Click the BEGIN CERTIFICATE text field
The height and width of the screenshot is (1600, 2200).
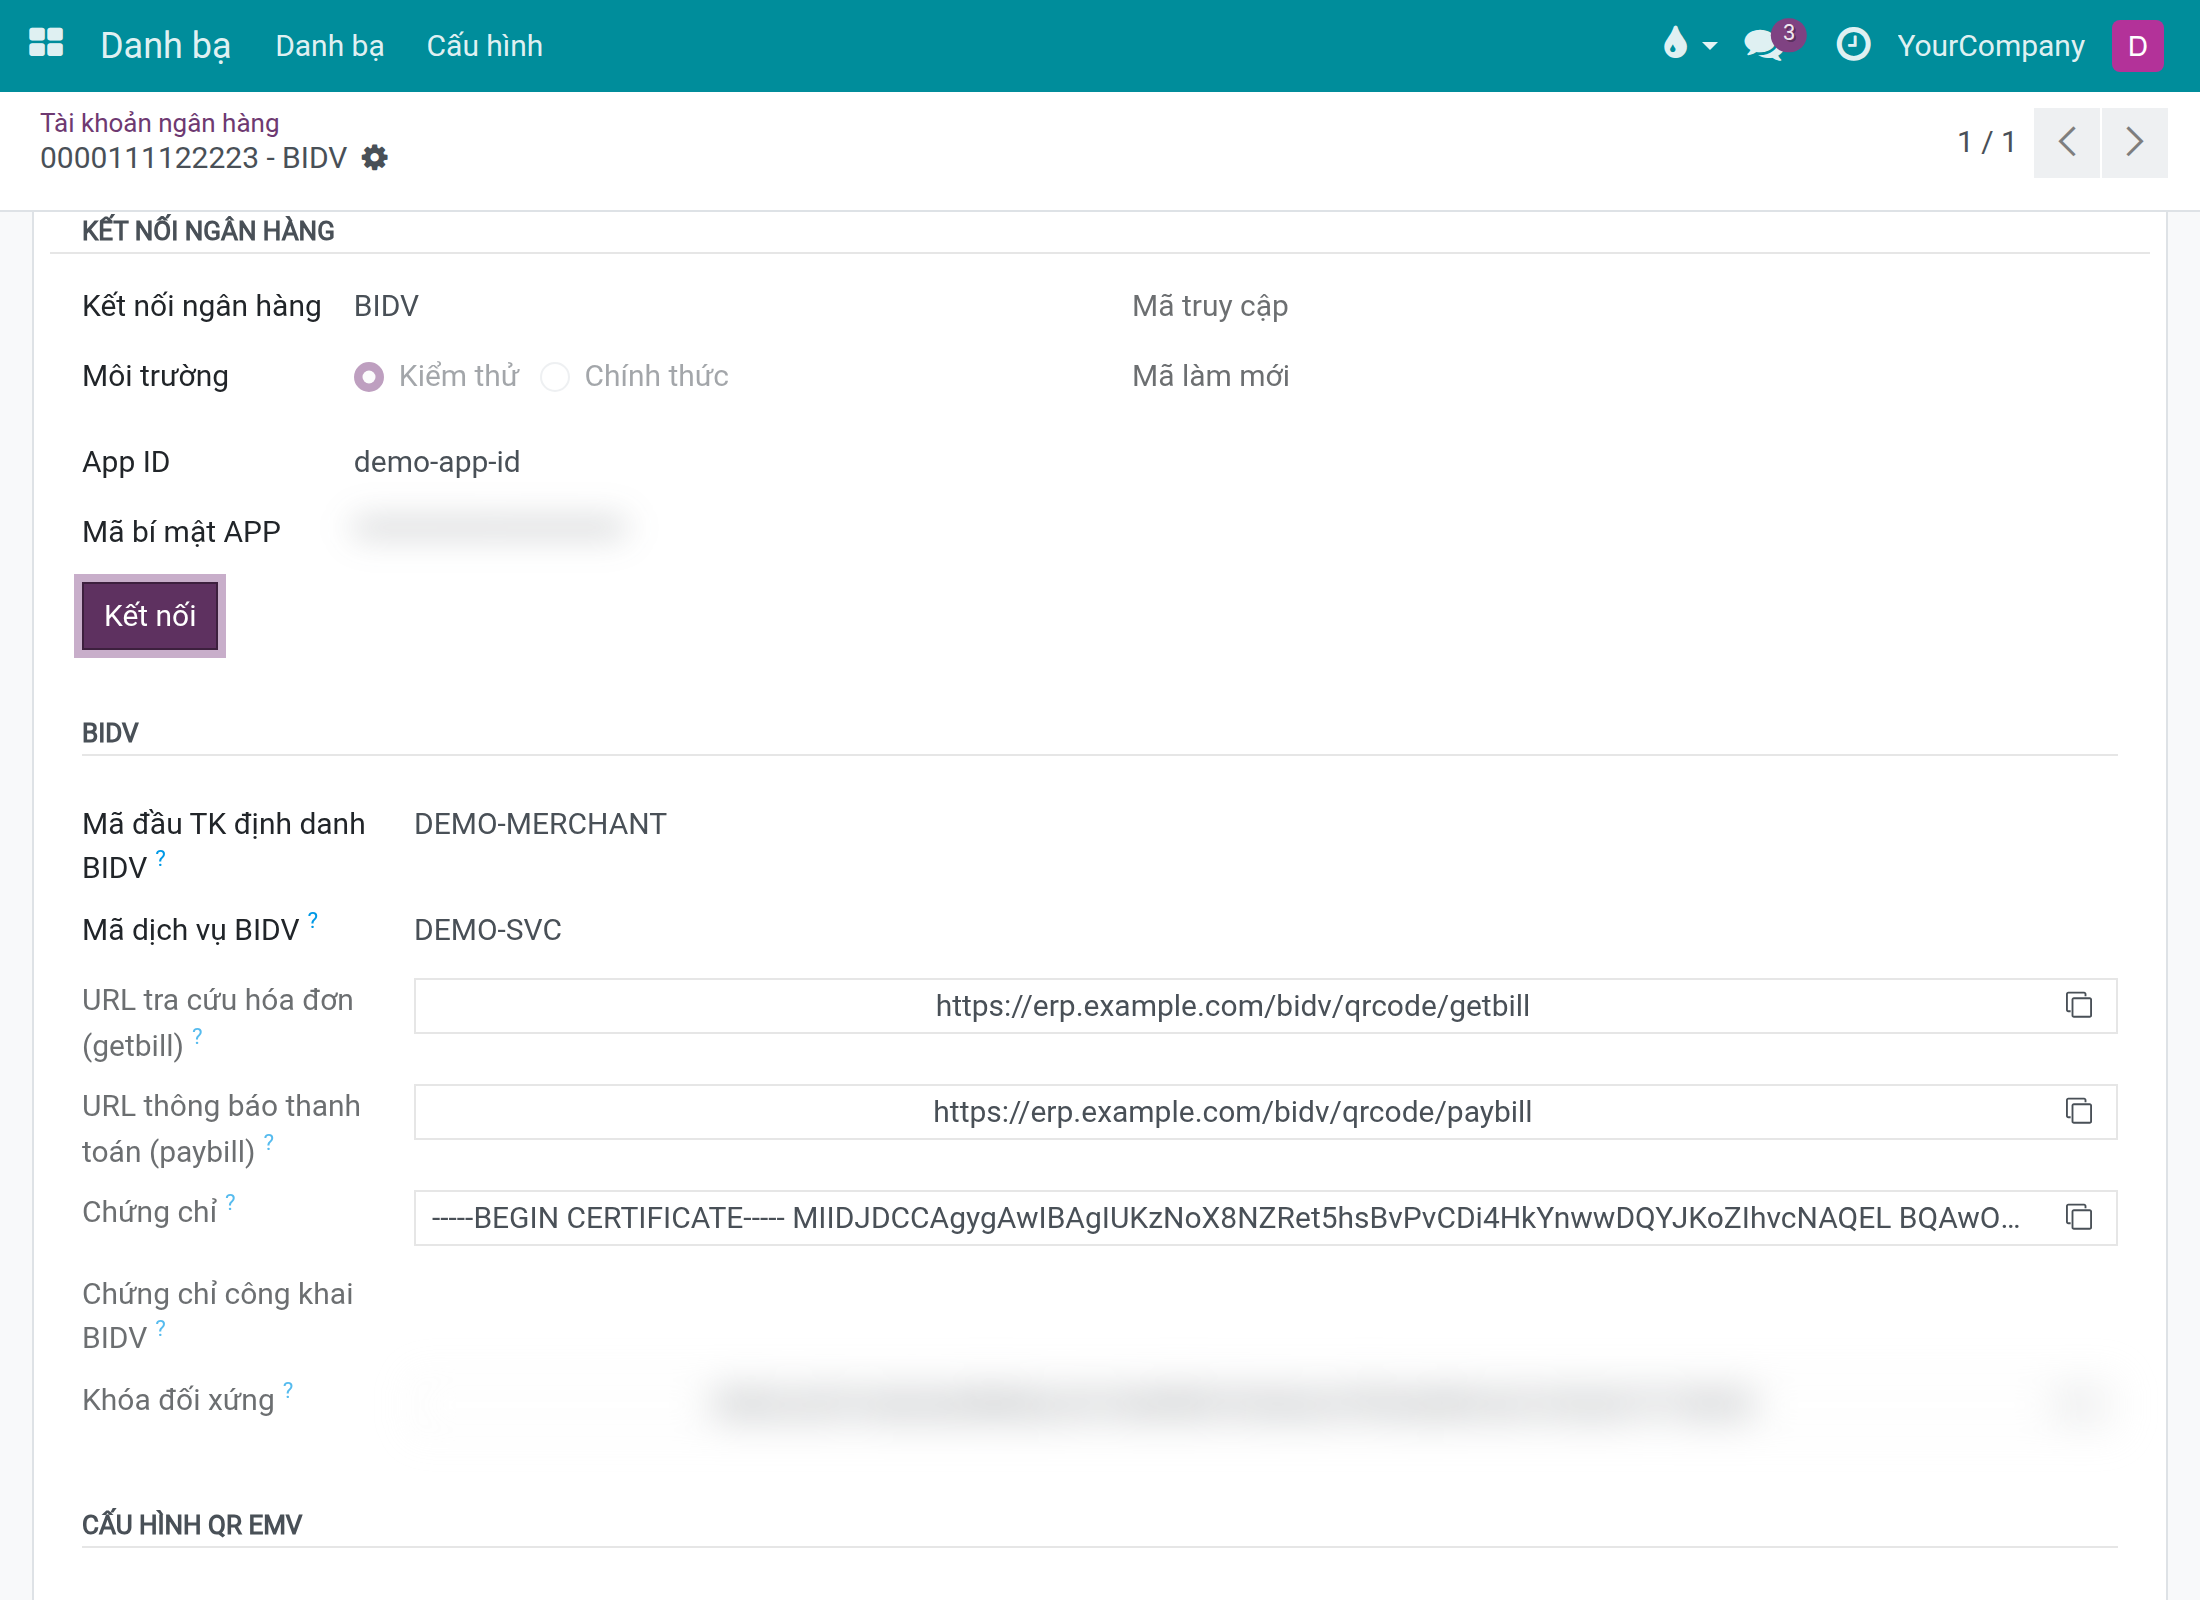[x=1265, y=1218]
